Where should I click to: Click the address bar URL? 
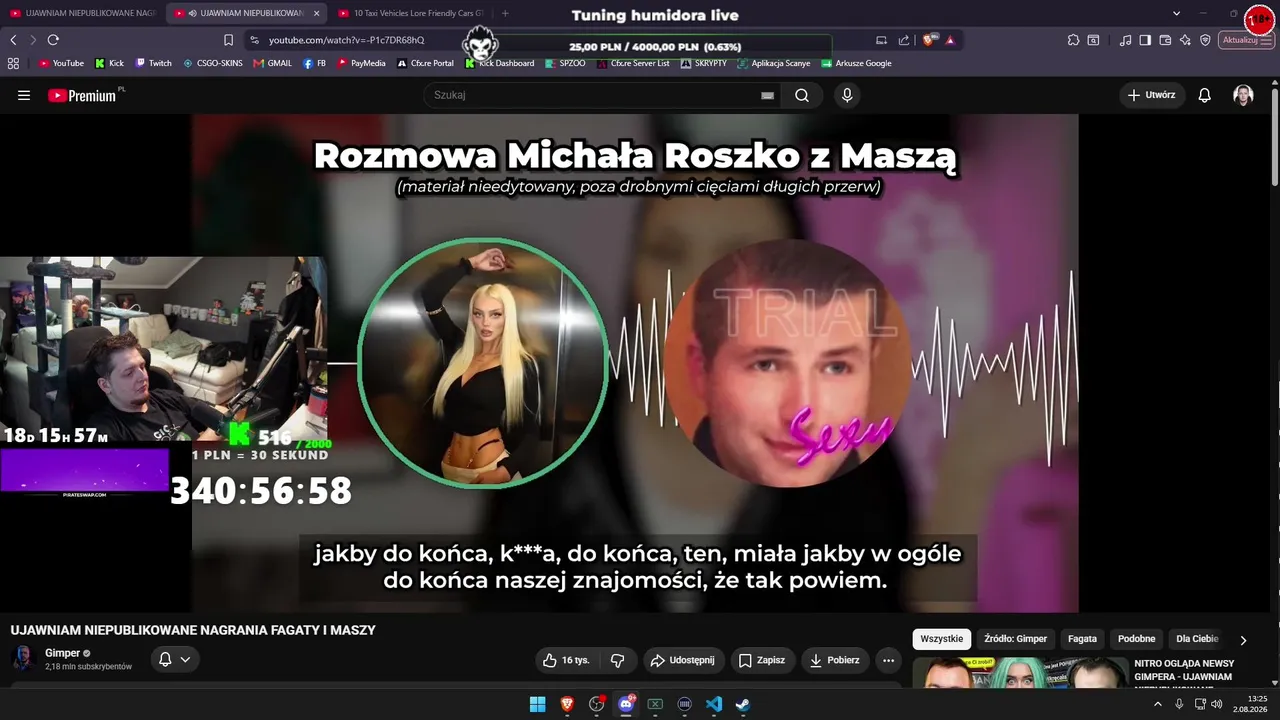click(x=346, y=40)
